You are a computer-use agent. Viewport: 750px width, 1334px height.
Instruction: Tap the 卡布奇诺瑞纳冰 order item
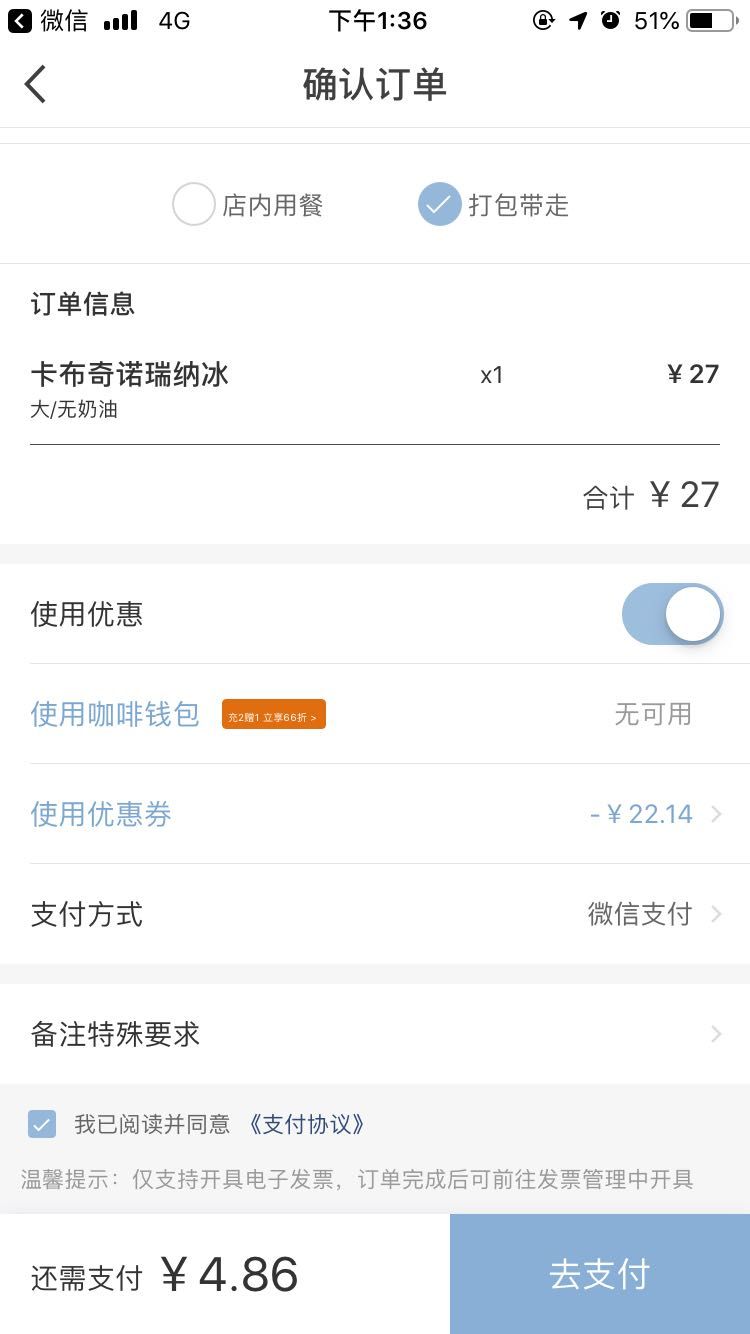coord(130,375)
